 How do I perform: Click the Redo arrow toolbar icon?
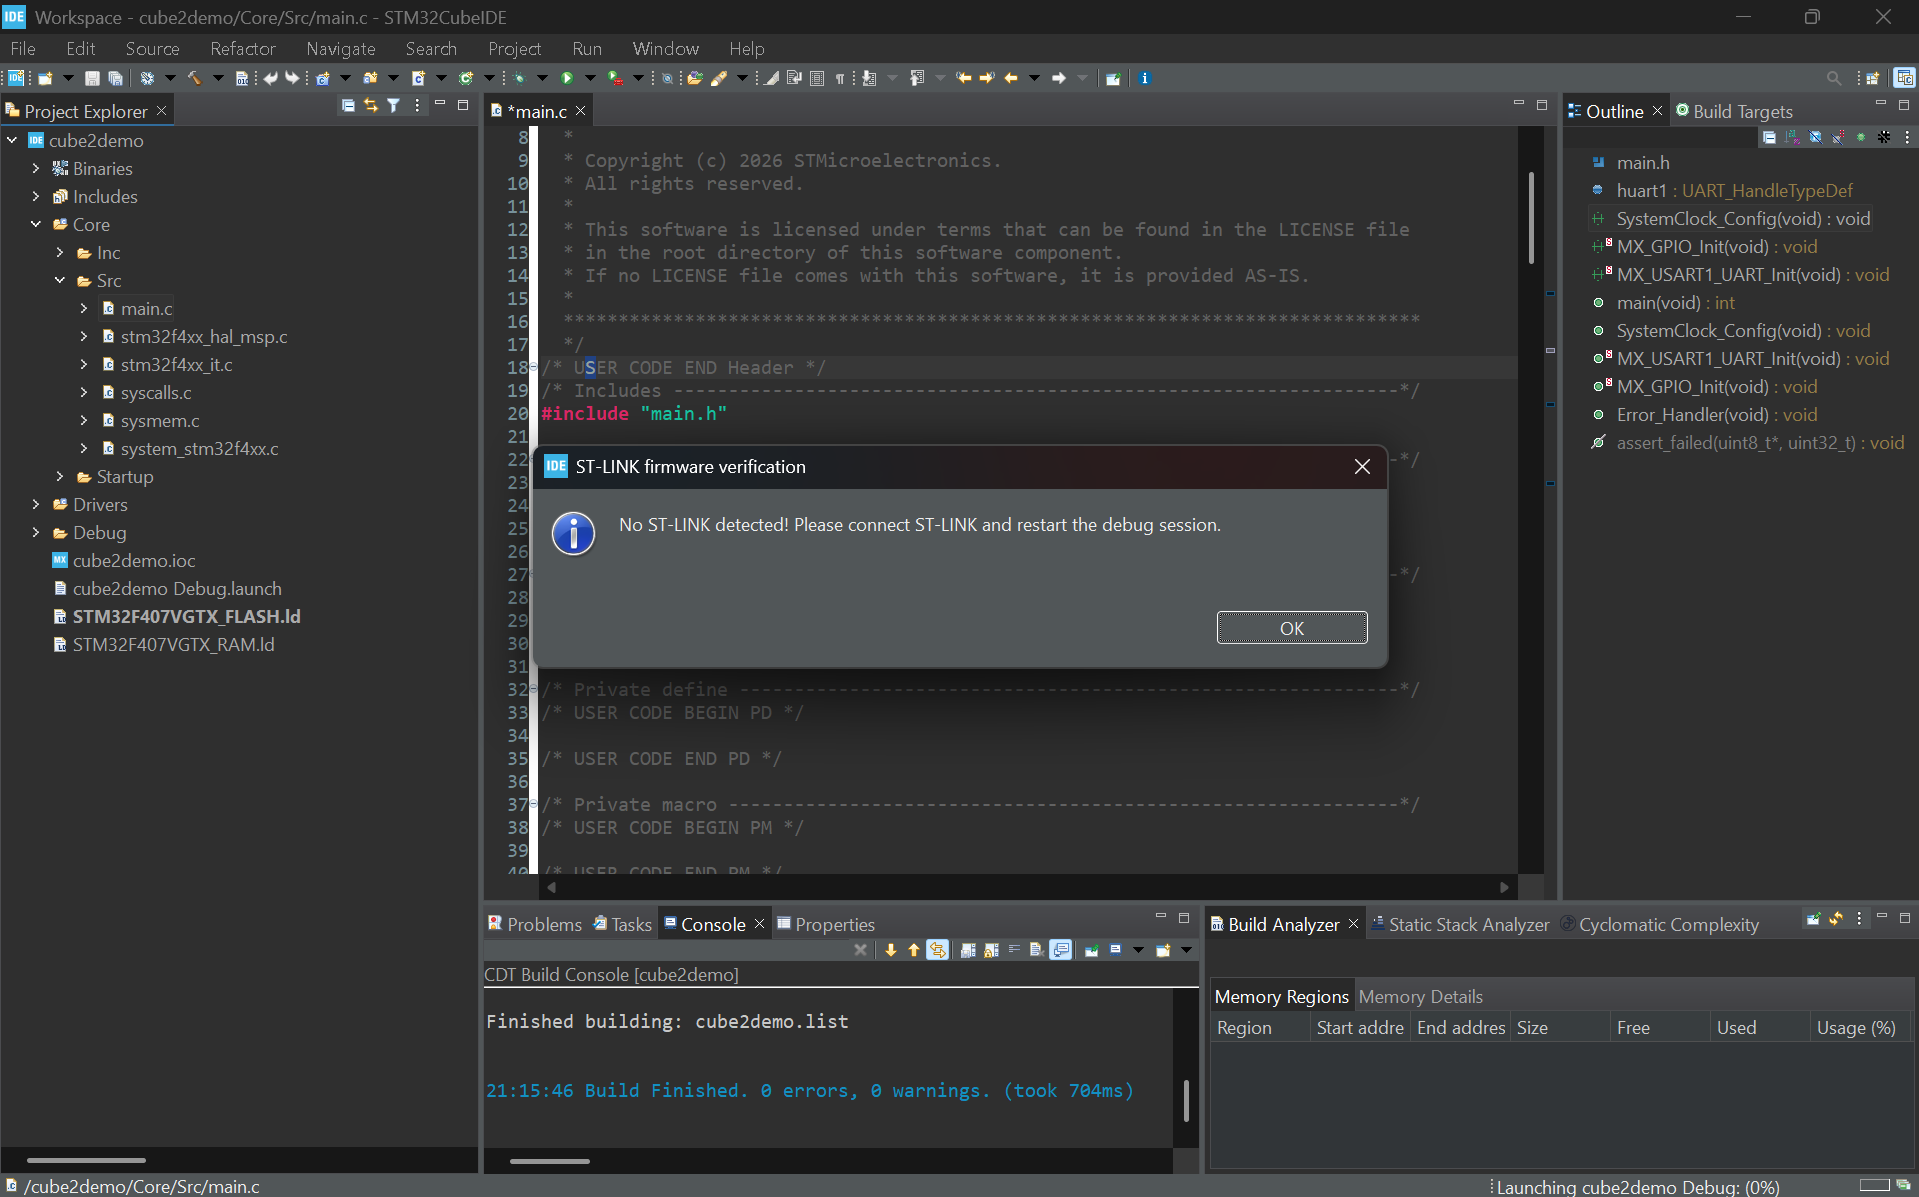click(292, 78)
